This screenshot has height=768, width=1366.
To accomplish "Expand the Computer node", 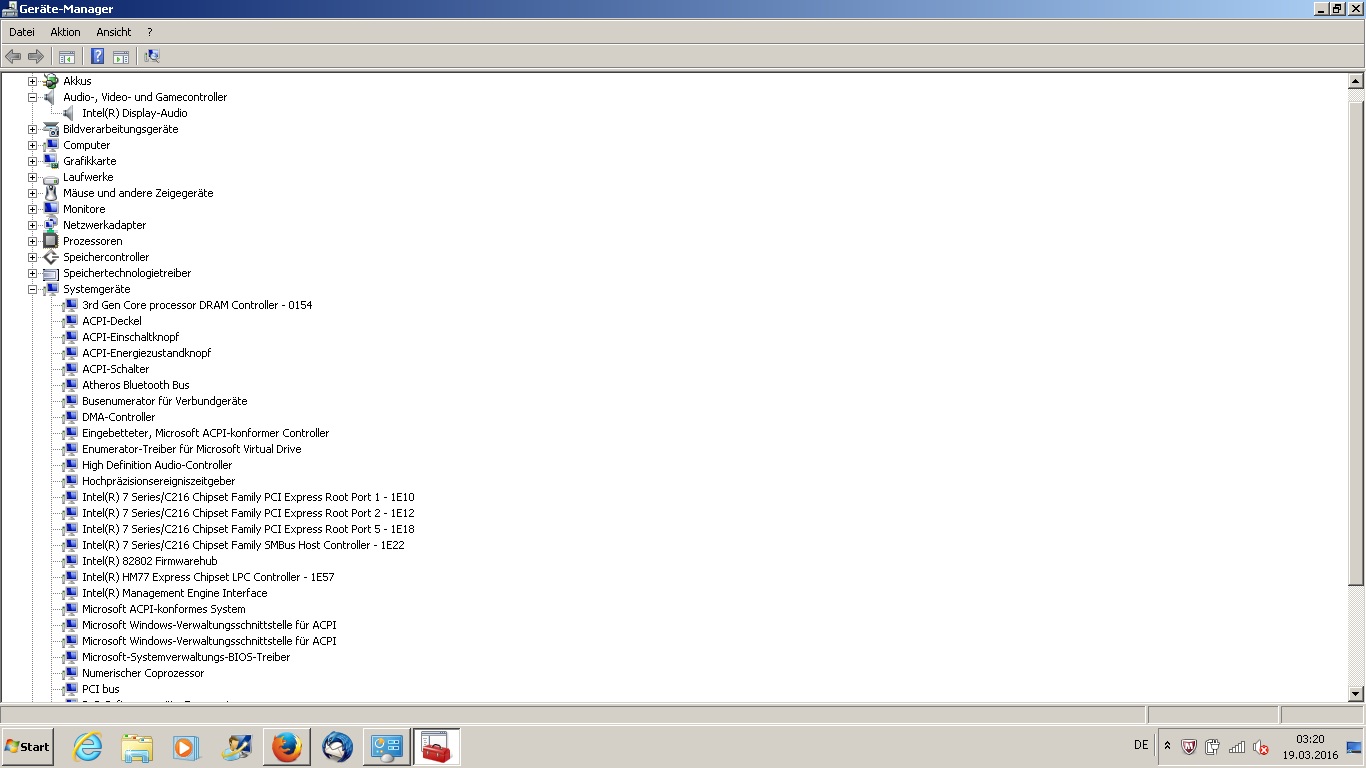I will [32, 145].
